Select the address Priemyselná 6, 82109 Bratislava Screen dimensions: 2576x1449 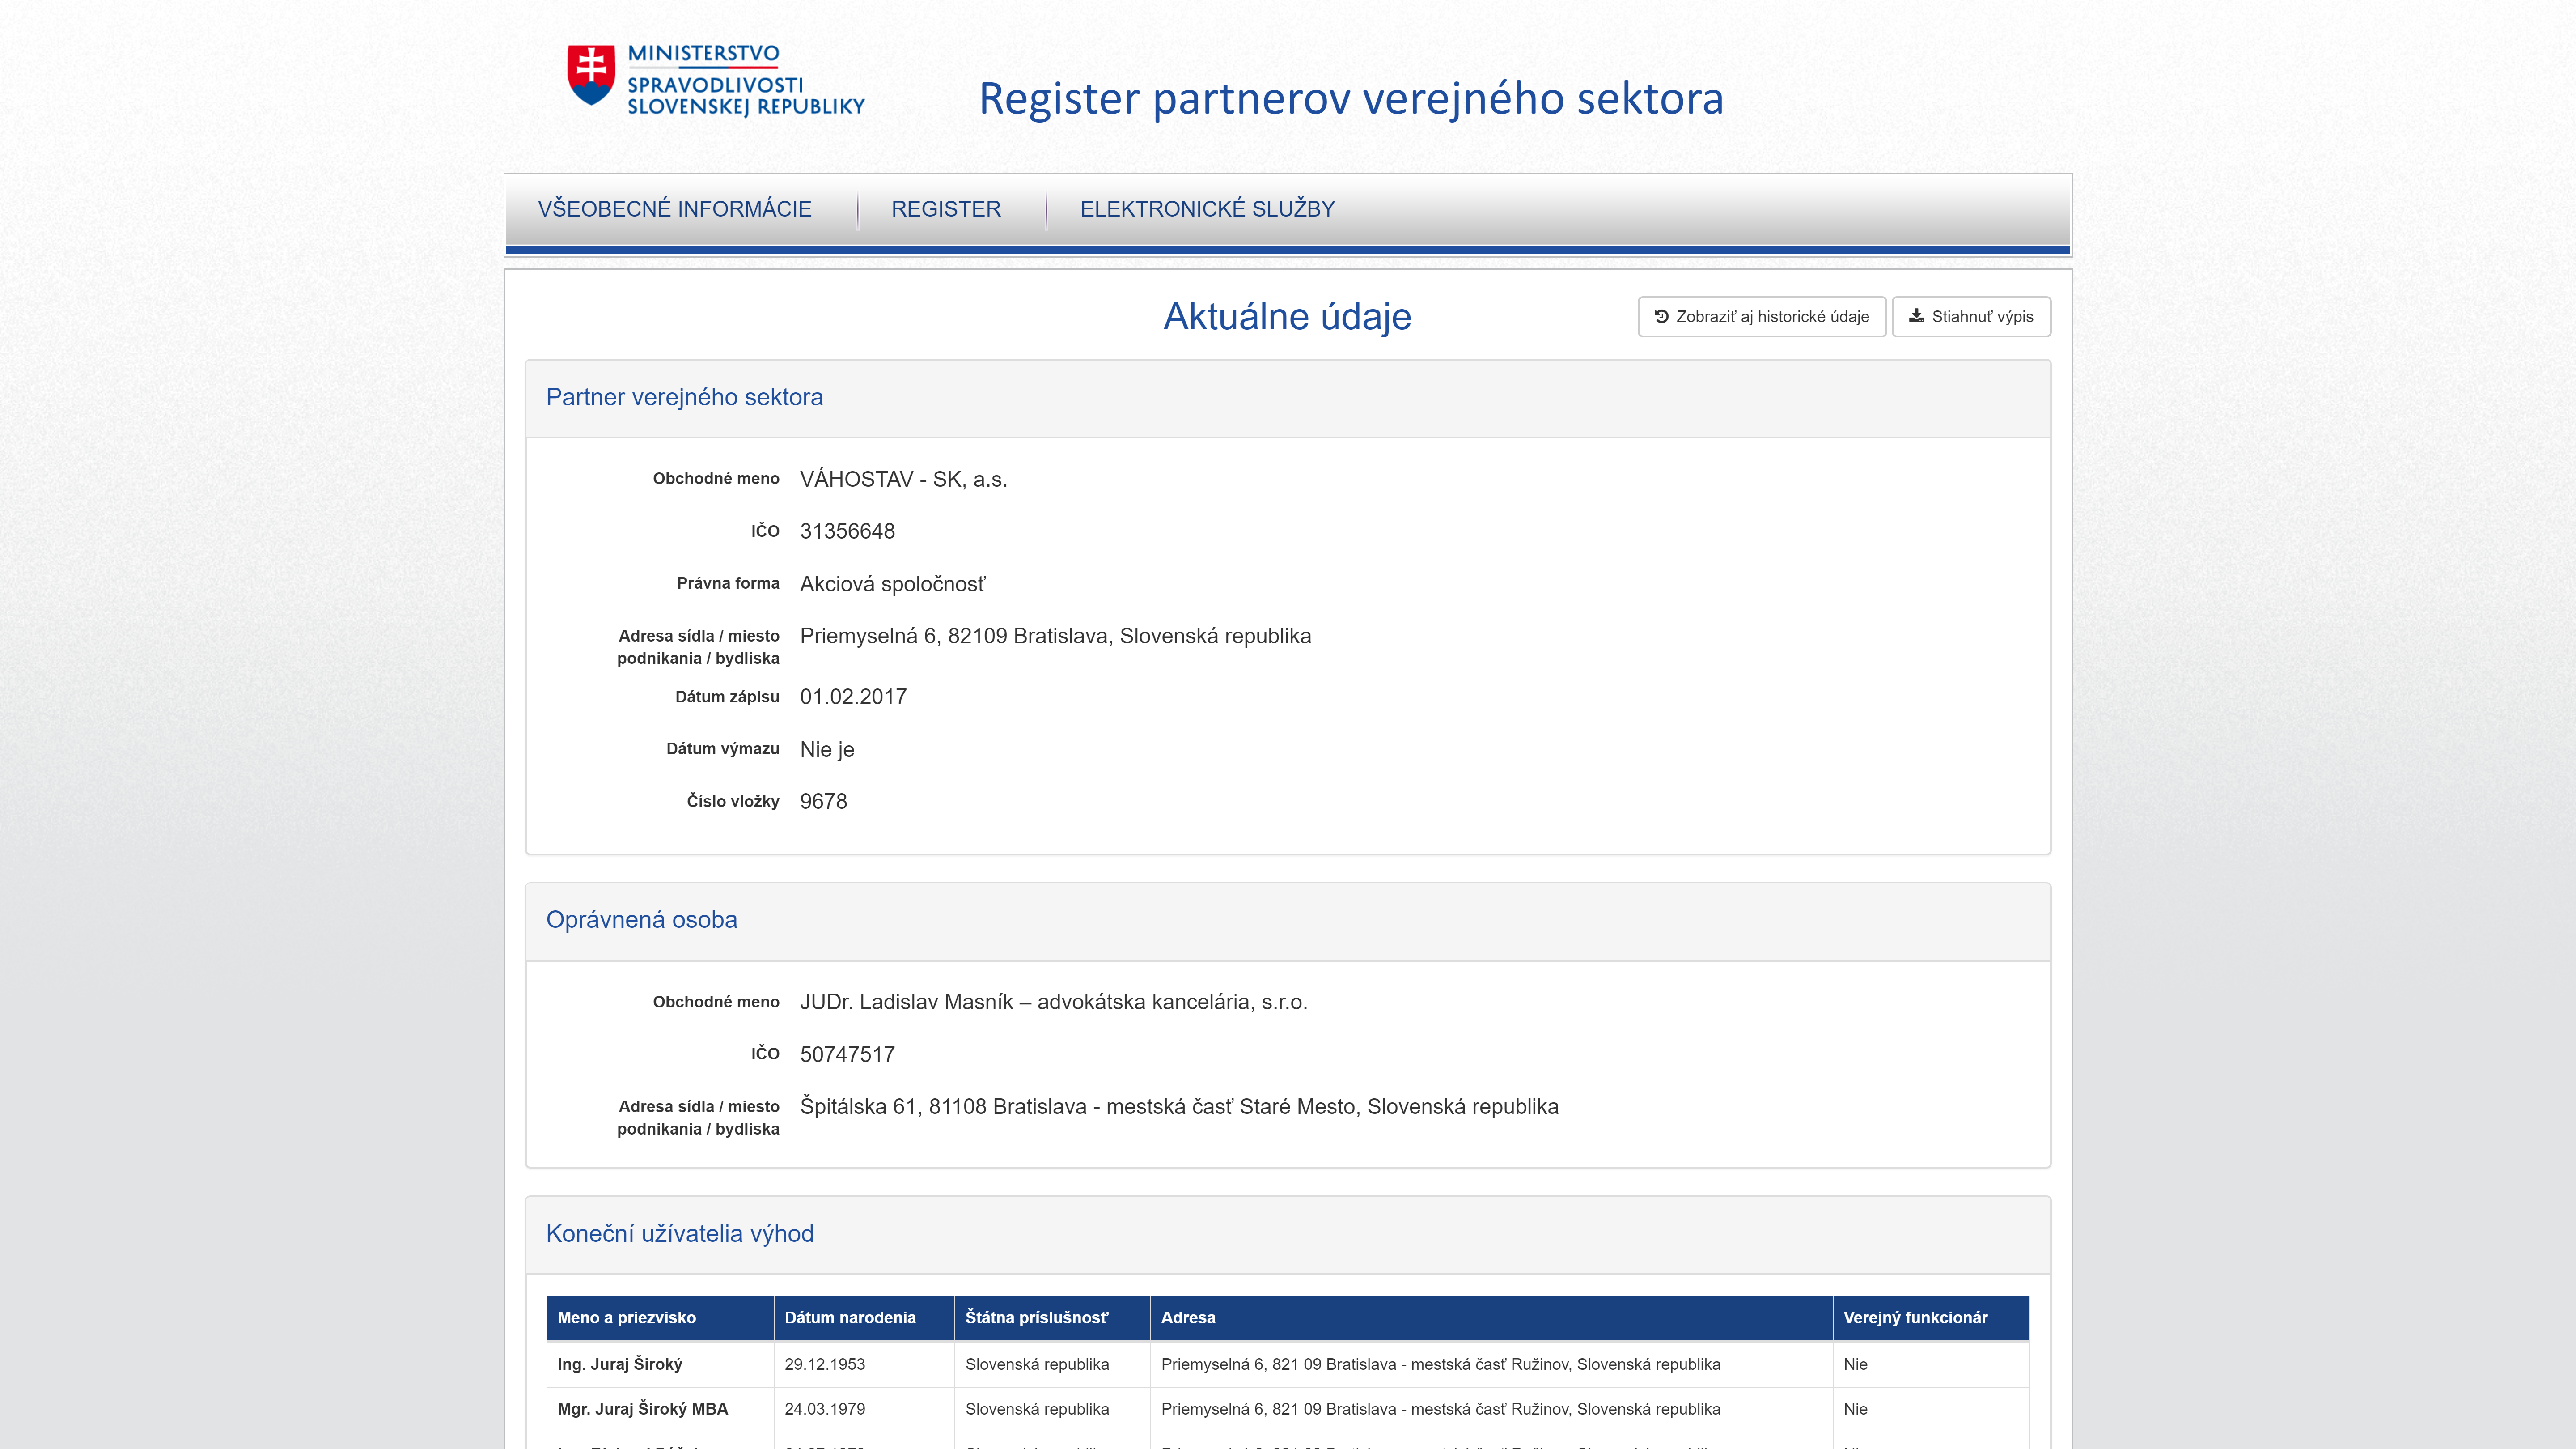tap(1055, 636)
